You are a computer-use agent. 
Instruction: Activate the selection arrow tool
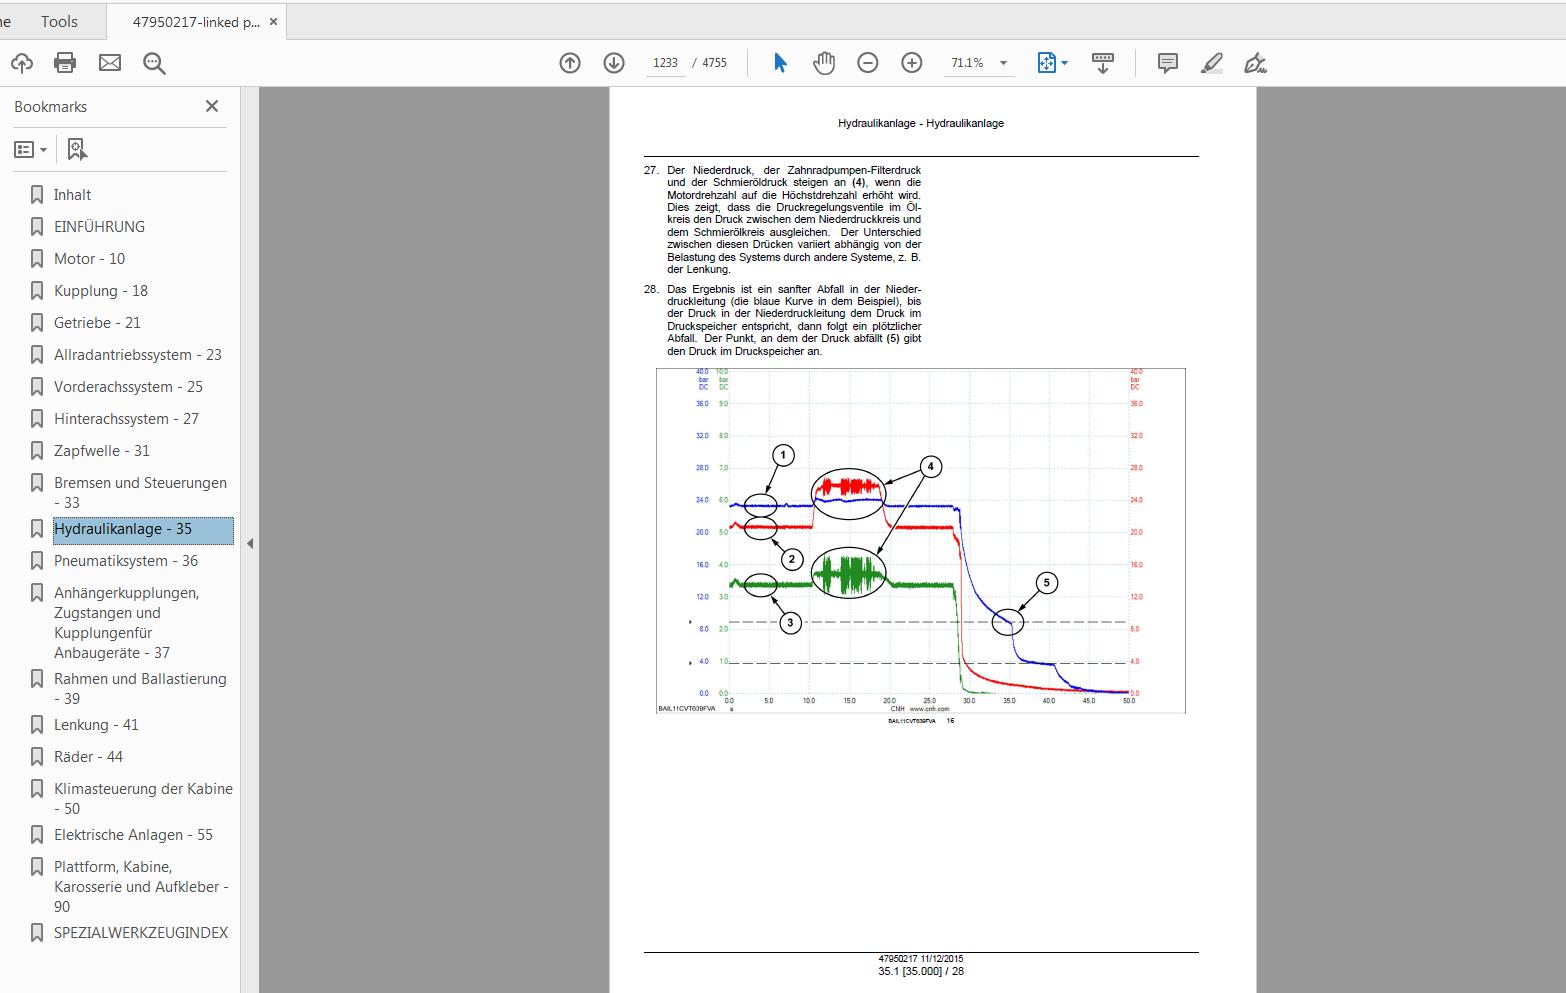click(780, 63)
